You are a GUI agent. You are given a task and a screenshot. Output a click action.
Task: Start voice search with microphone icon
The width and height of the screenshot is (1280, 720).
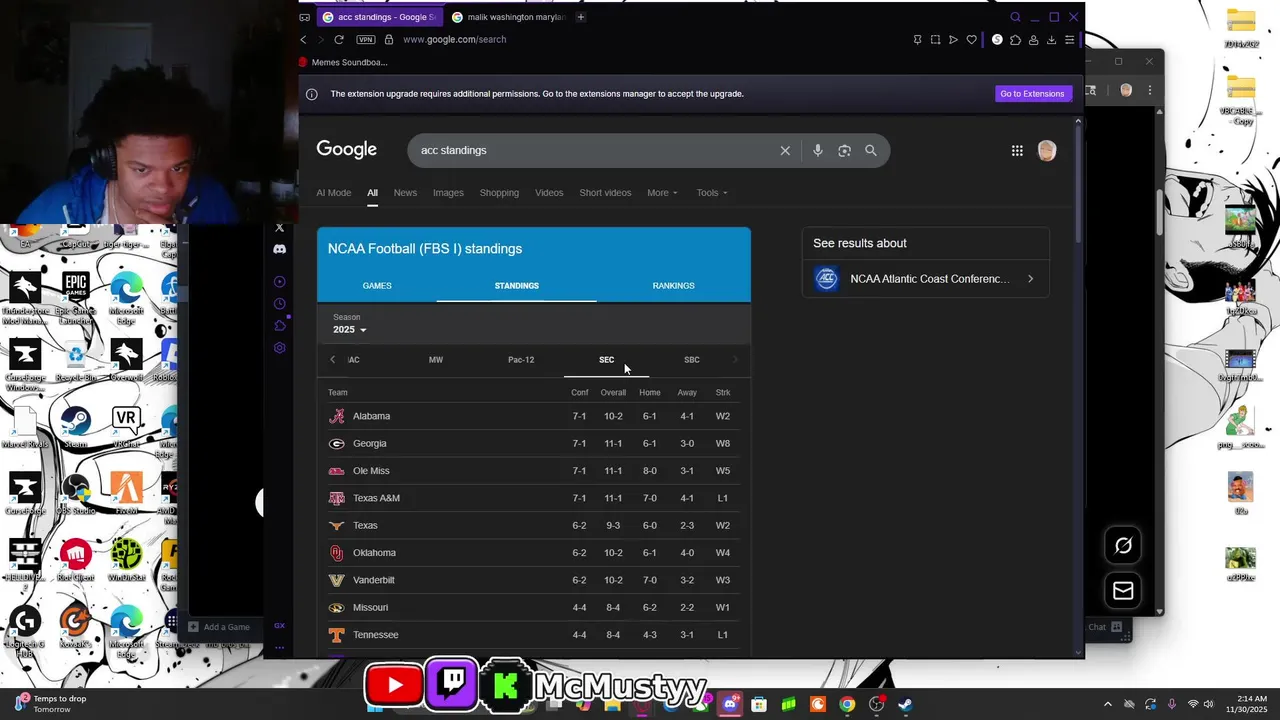coord(817,150)
